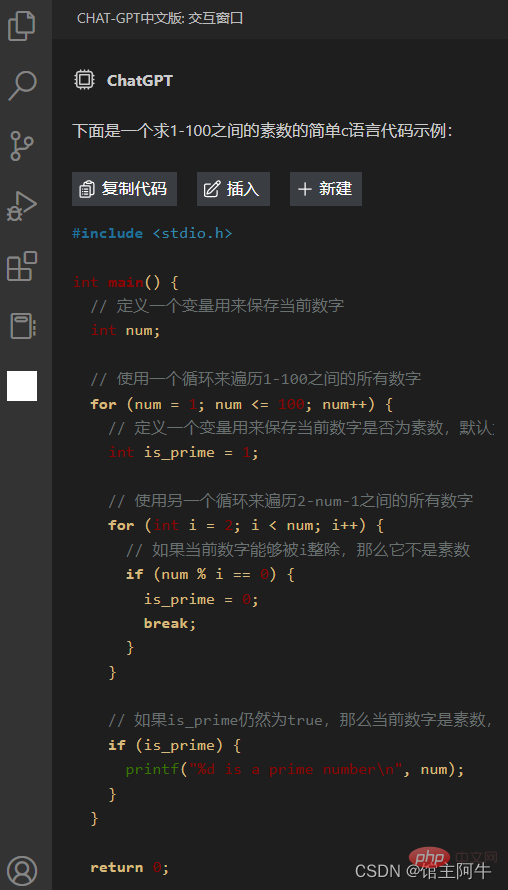Viewport: 508px width, 890px height.
Task: Open the Accounts profile icon
Action: (x=22, y=870)
